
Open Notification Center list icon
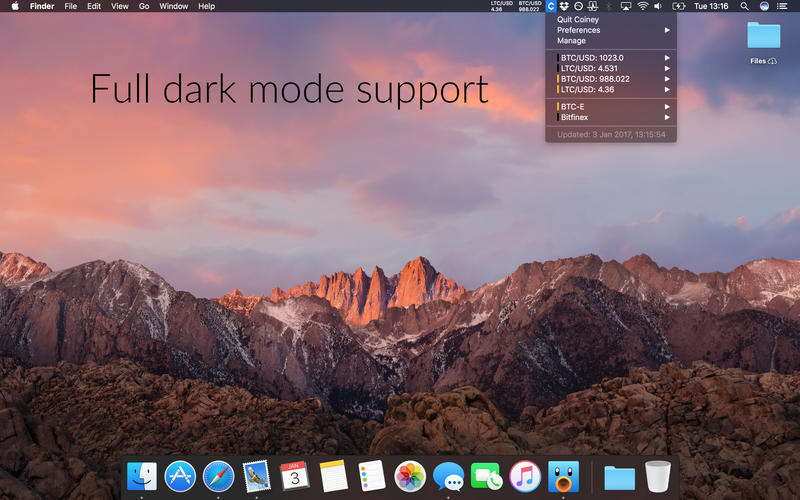(x=782, y=6)
